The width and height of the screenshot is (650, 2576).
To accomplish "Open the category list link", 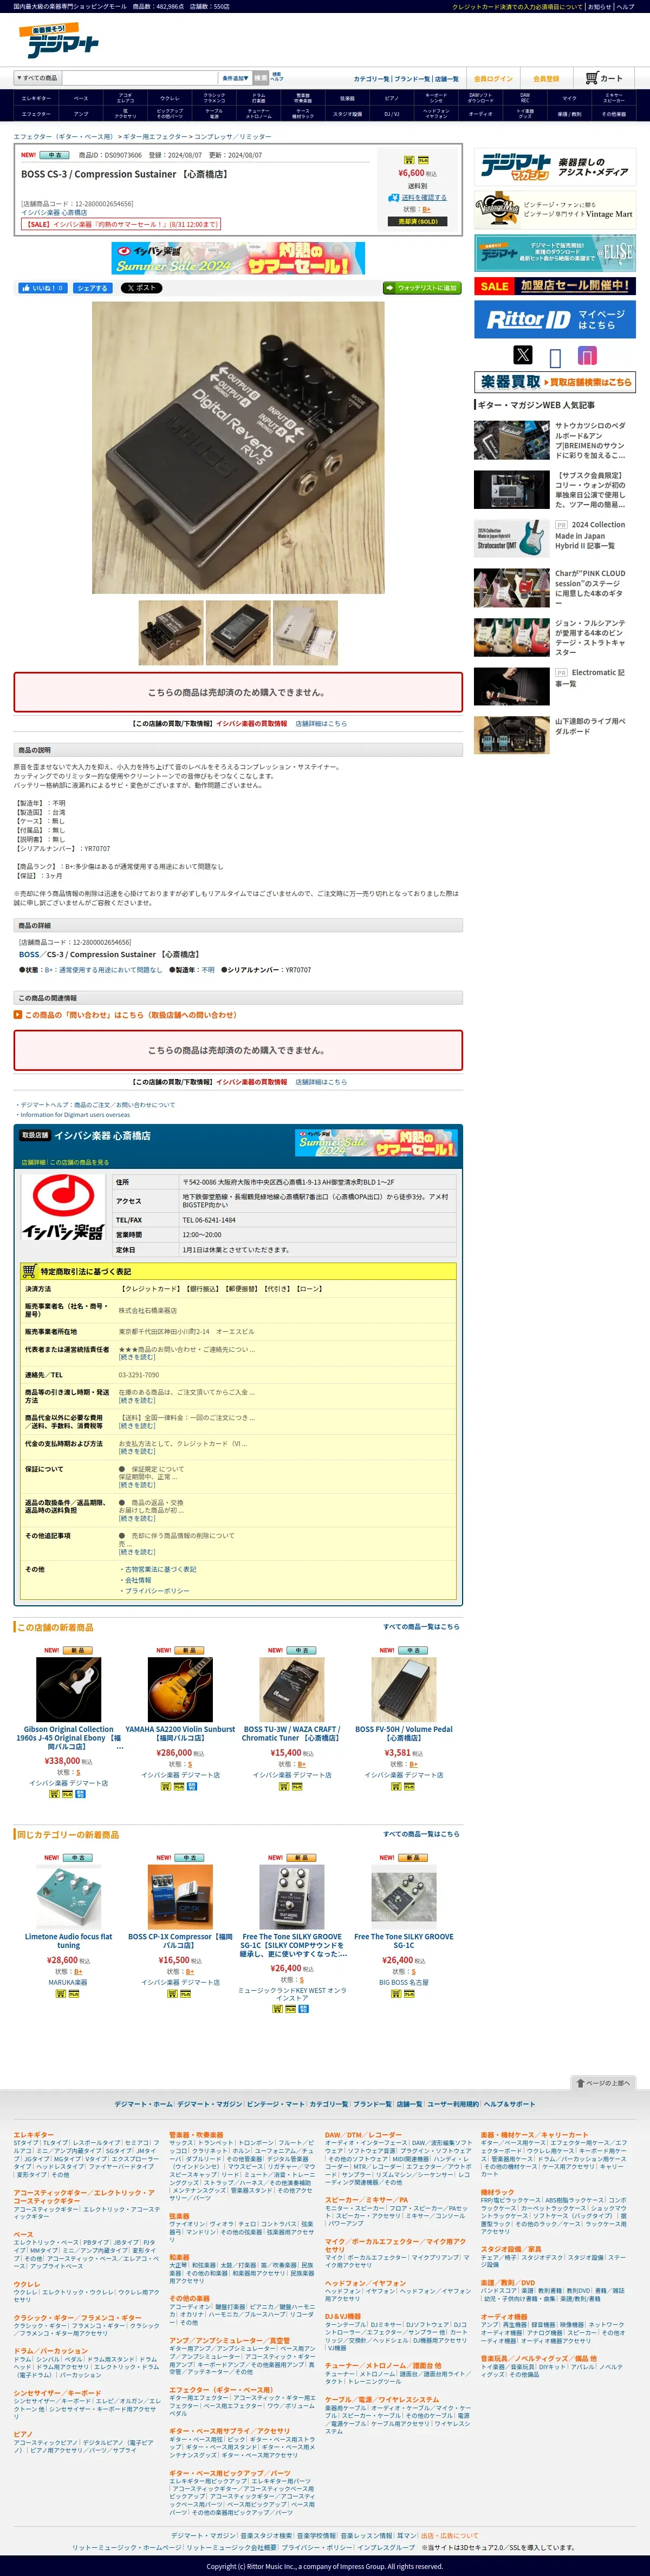I will pos(371,79).
